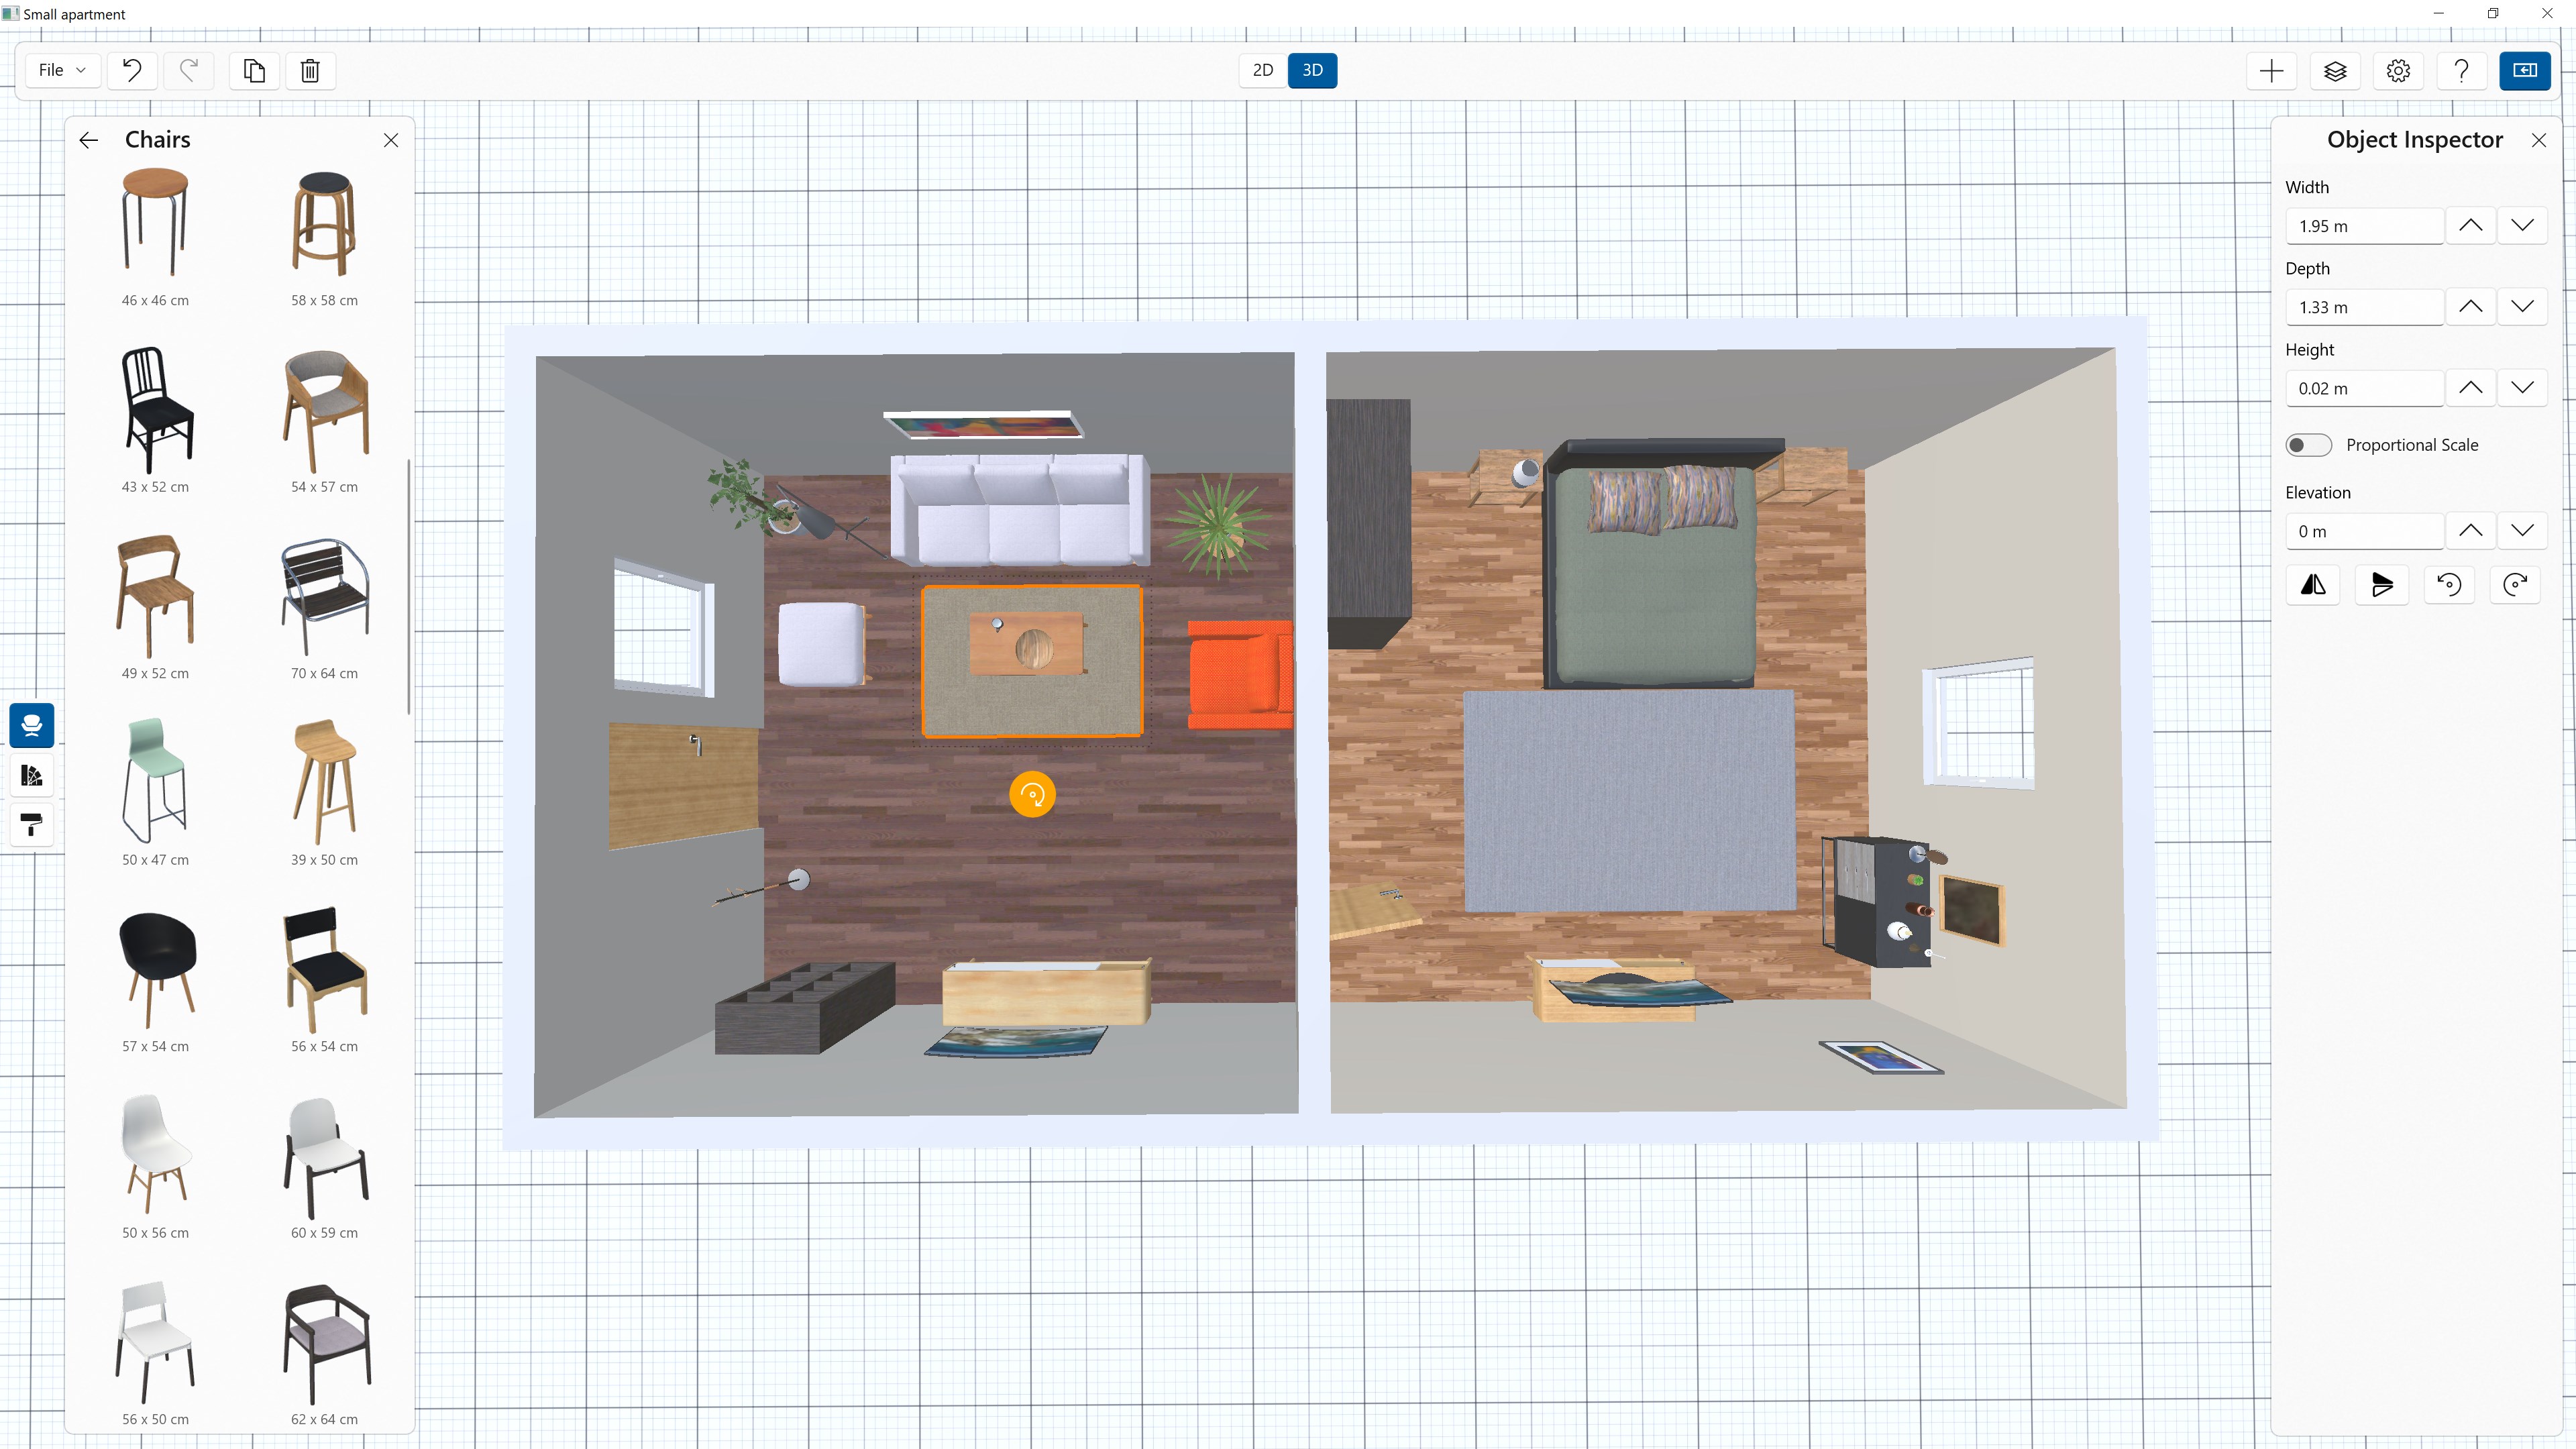2576x1449 pixels.
Task: Toggle the Proportional Scale switch
Action: 2308,445
